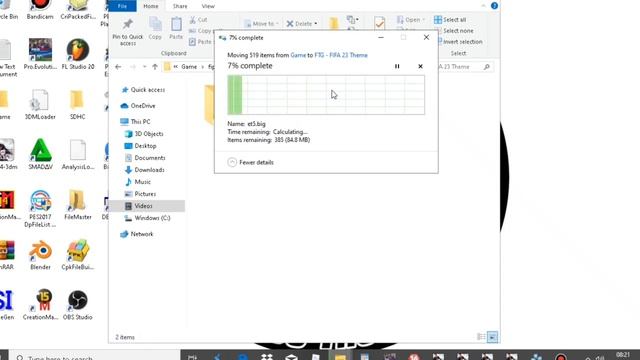Image resolution: width=640 pixels, height=360 pixels.
Task: Pause the file move operation
Action: pos(397,66)
